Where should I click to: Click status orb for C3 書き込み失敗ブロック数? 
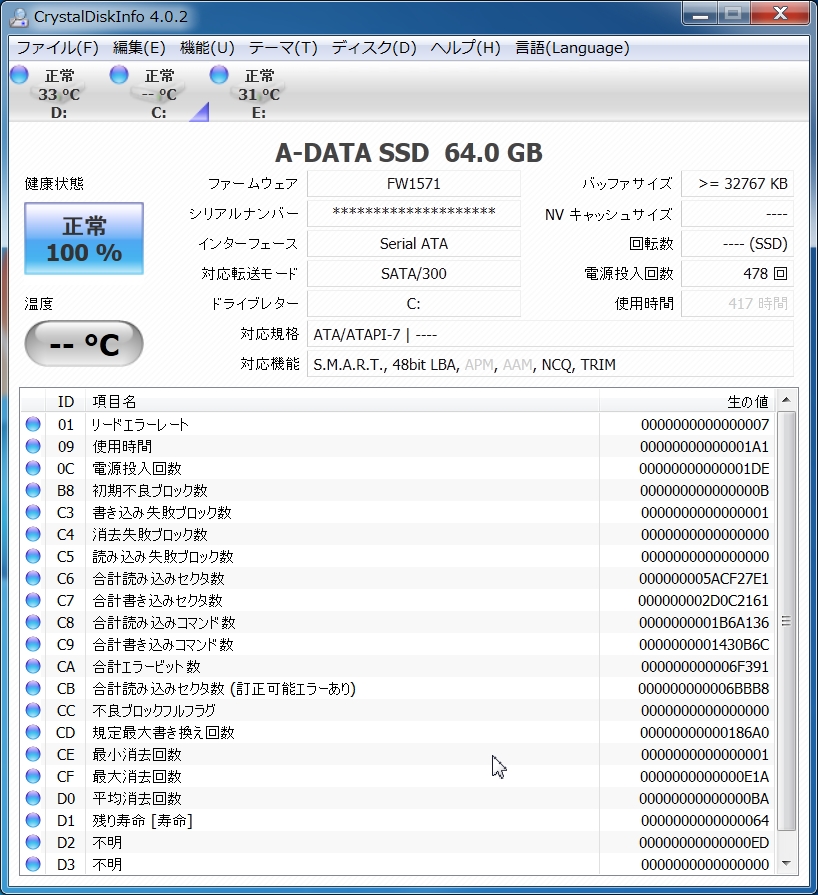33,512
